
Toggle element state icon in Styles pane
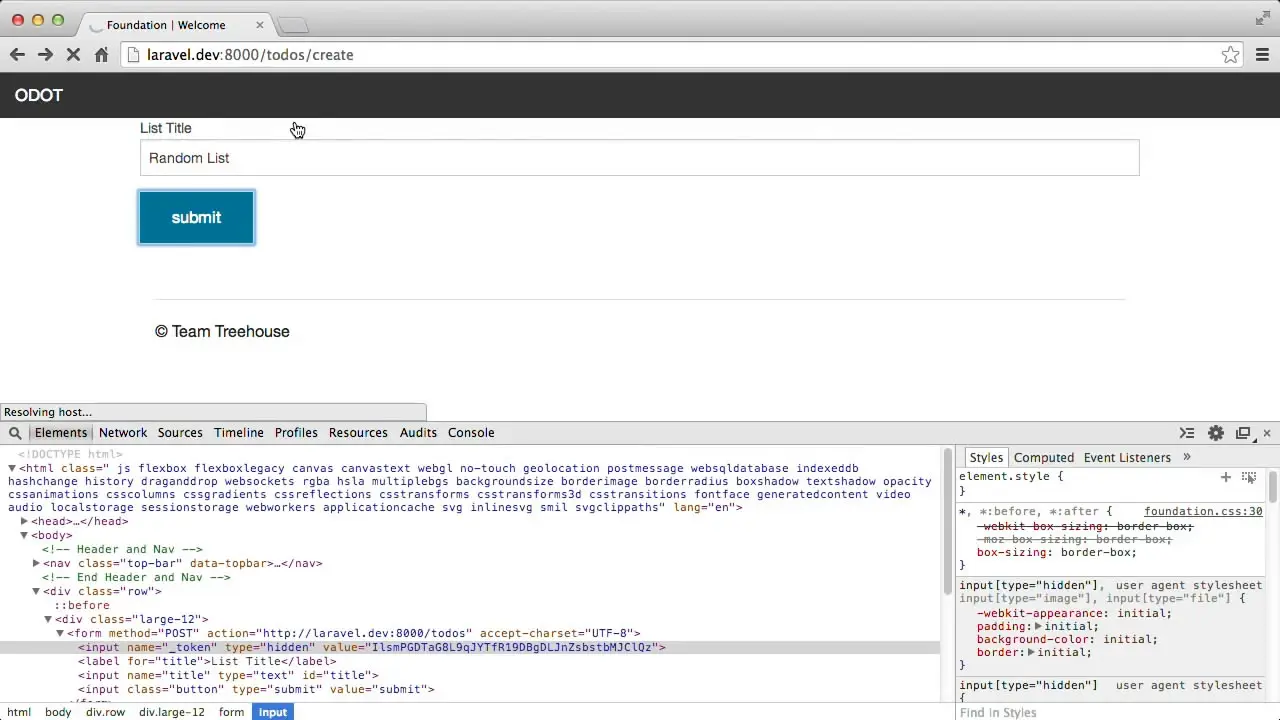pos(1249,477)
